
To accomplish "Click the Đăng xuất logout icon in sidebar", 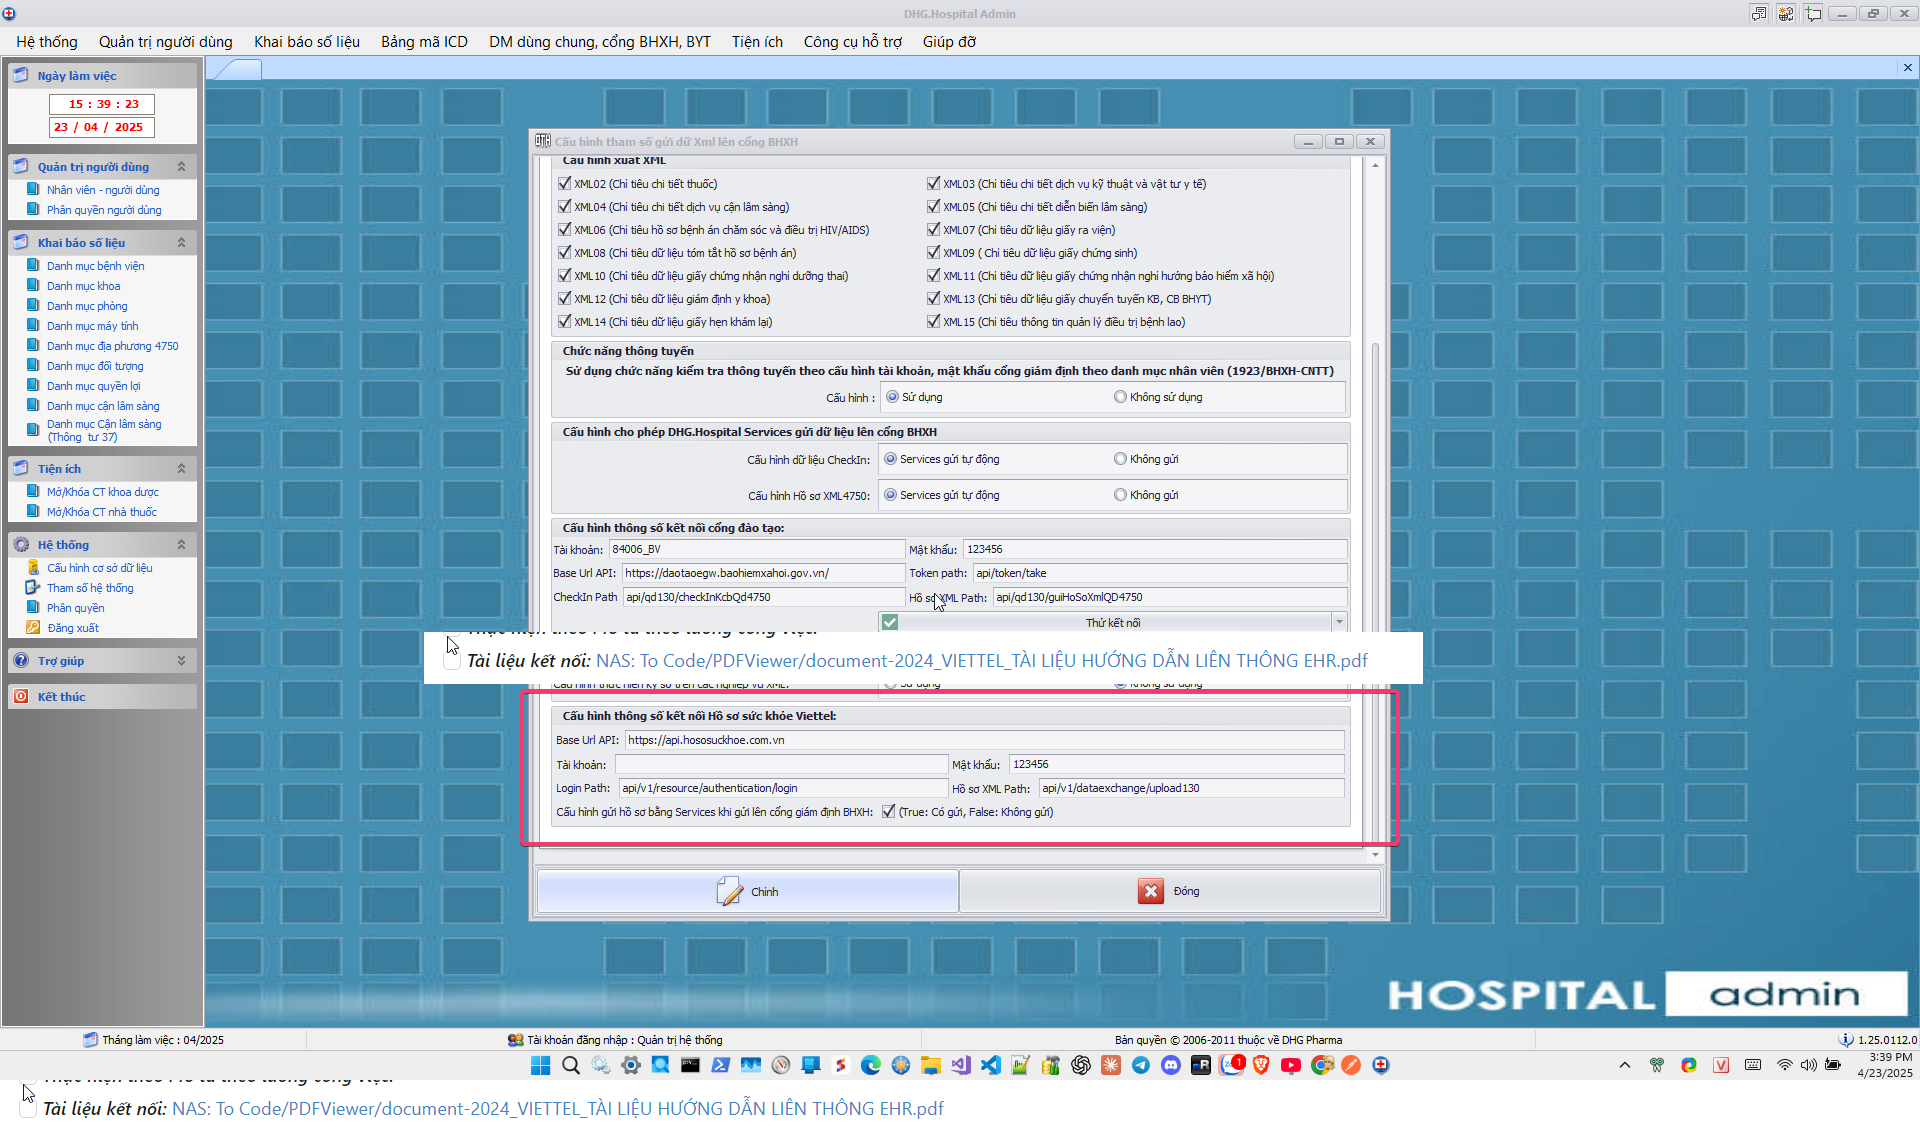I will [33, 628].
